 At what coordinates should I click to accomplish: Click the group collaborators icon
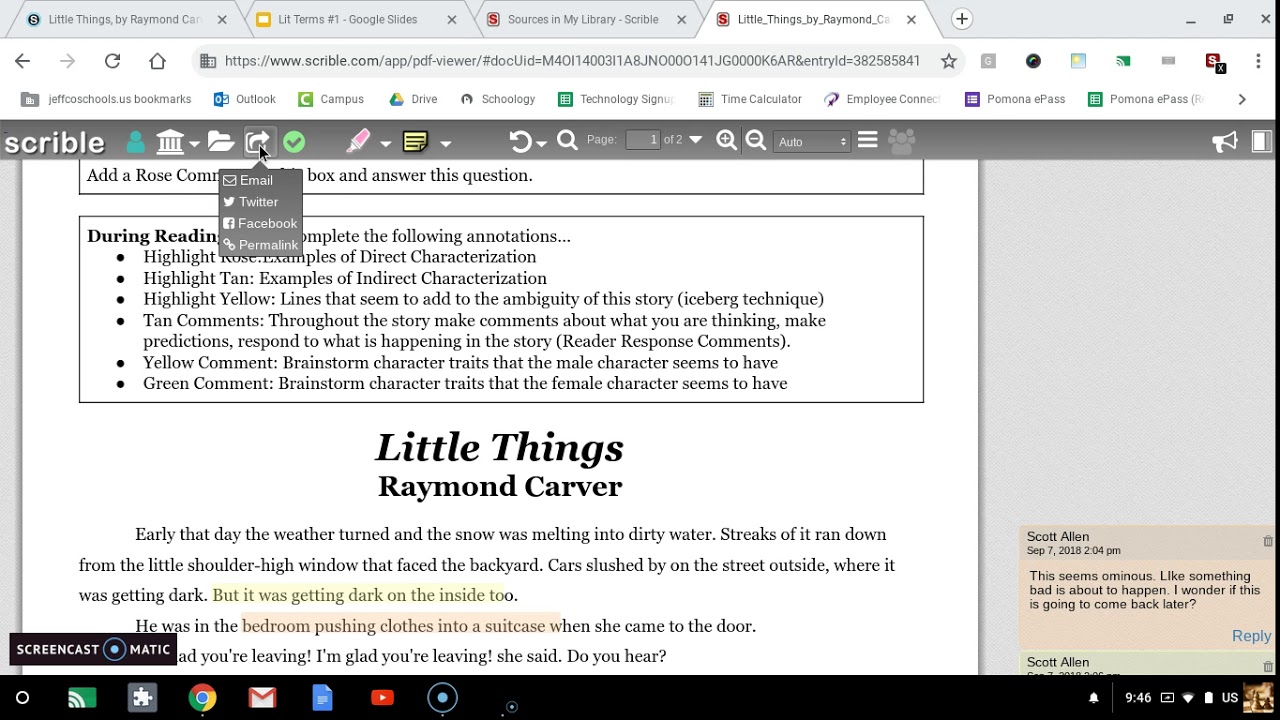pos(902,142)
